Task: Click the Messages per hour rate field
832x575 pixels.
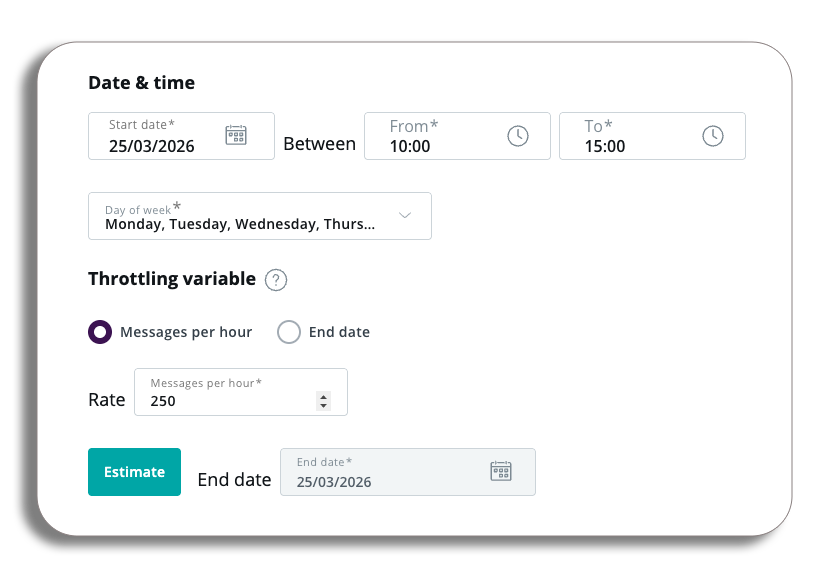Action: pyautogui.click(x=241, y=392)
